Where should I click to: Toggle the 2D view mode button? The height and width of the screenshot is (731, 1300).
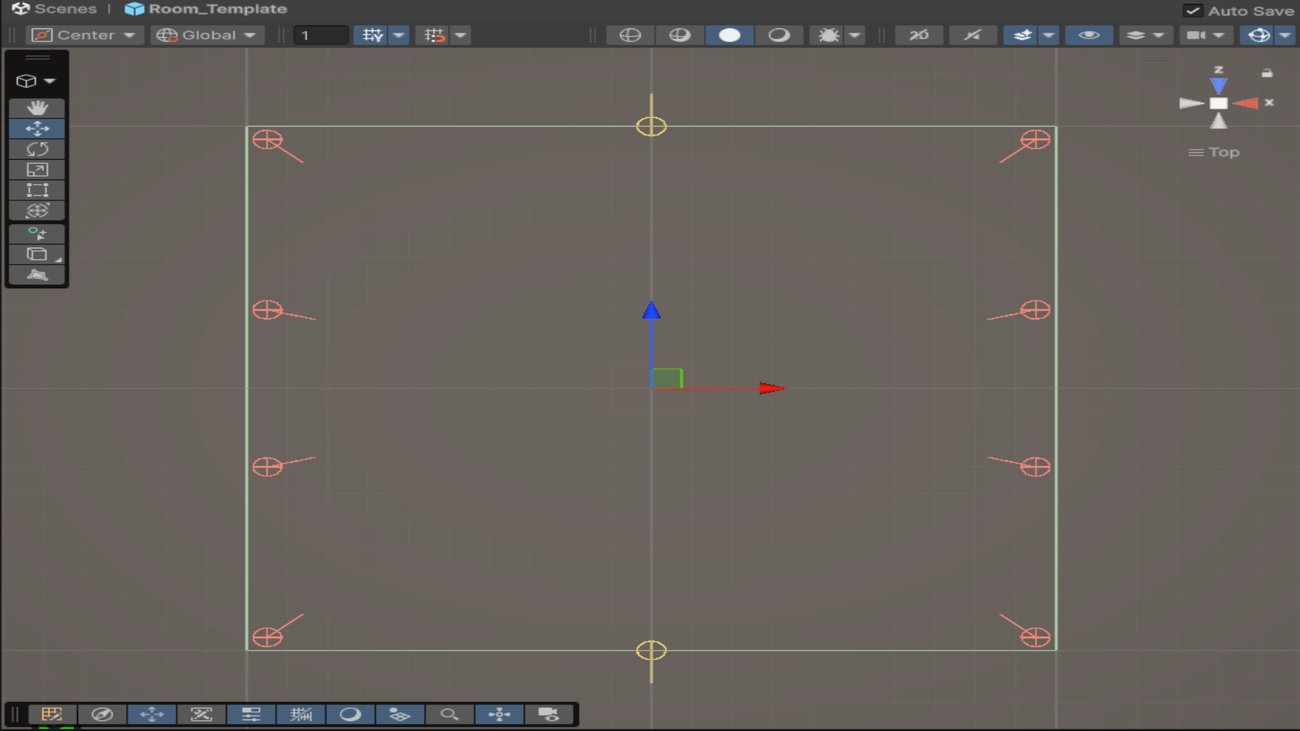919,35
